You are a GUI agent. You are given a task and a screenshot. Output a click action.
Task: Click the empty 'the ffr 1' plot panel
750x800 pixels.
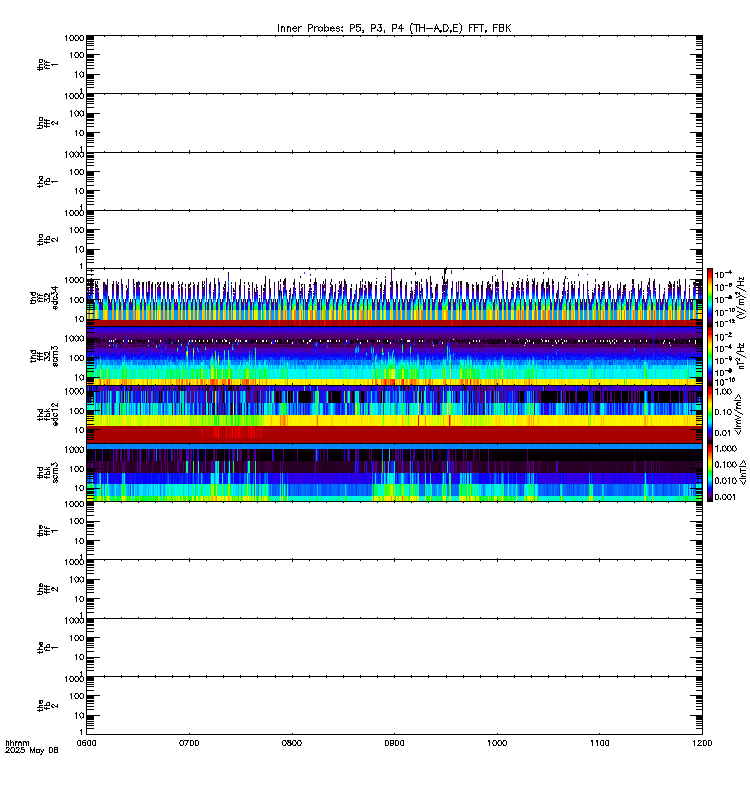point(394,531)
